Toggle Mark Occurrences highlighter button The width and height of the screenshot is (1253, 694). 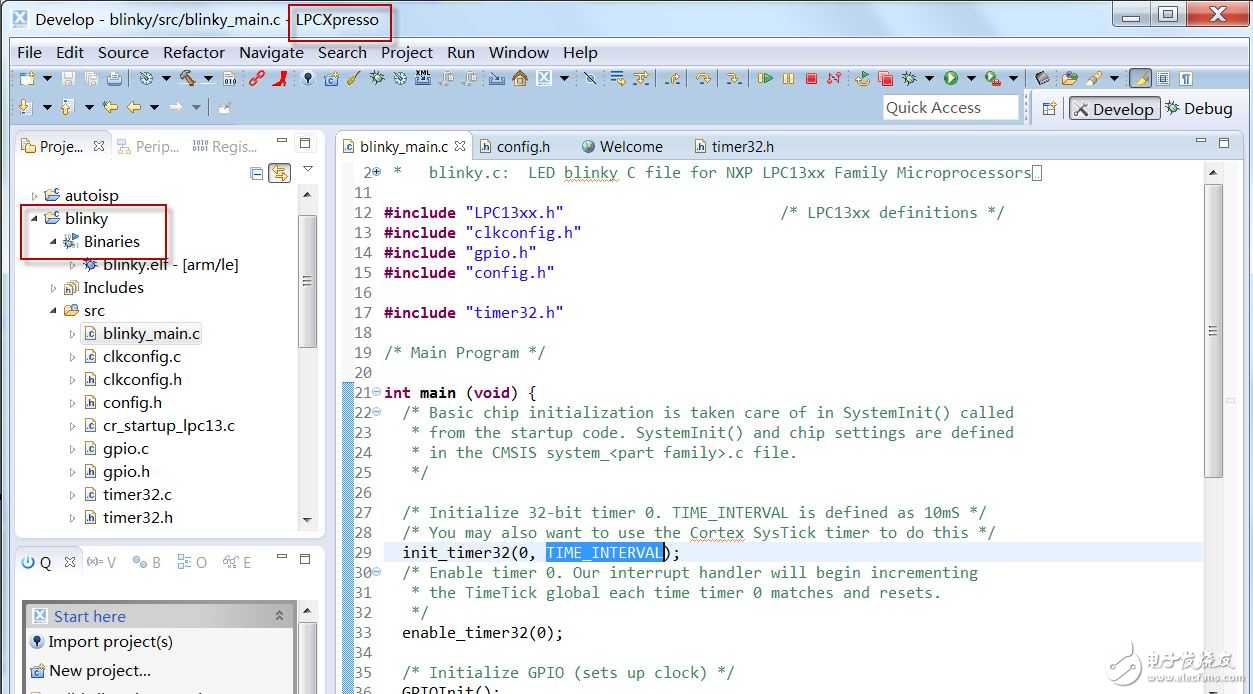point(1139,78)
